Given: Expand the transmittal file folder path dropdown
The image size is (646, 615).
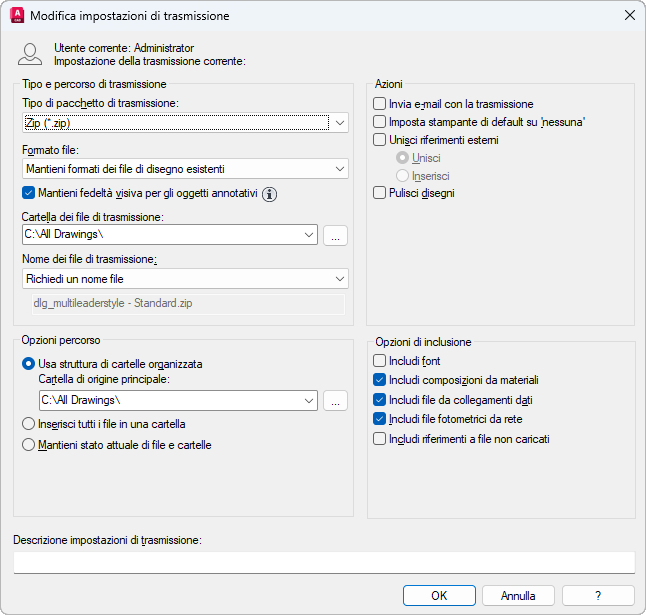Looking at the screenshot, I should click(x=308, y=235).
